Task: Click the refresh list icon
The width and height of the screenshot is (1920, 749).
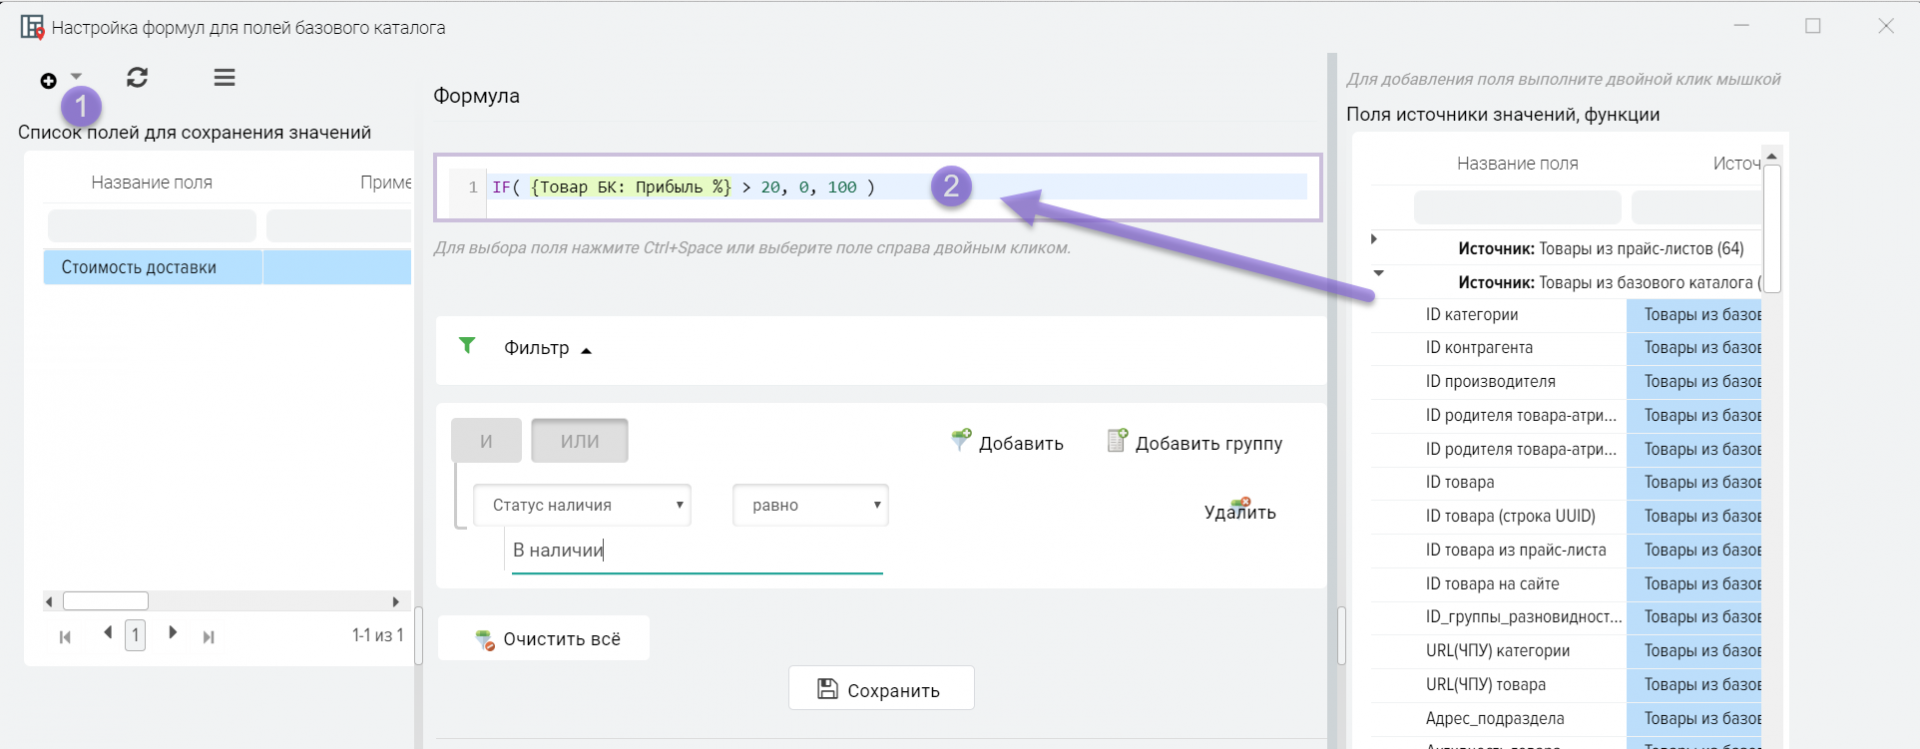Action: pyautogui.click(x=137, y=78)
